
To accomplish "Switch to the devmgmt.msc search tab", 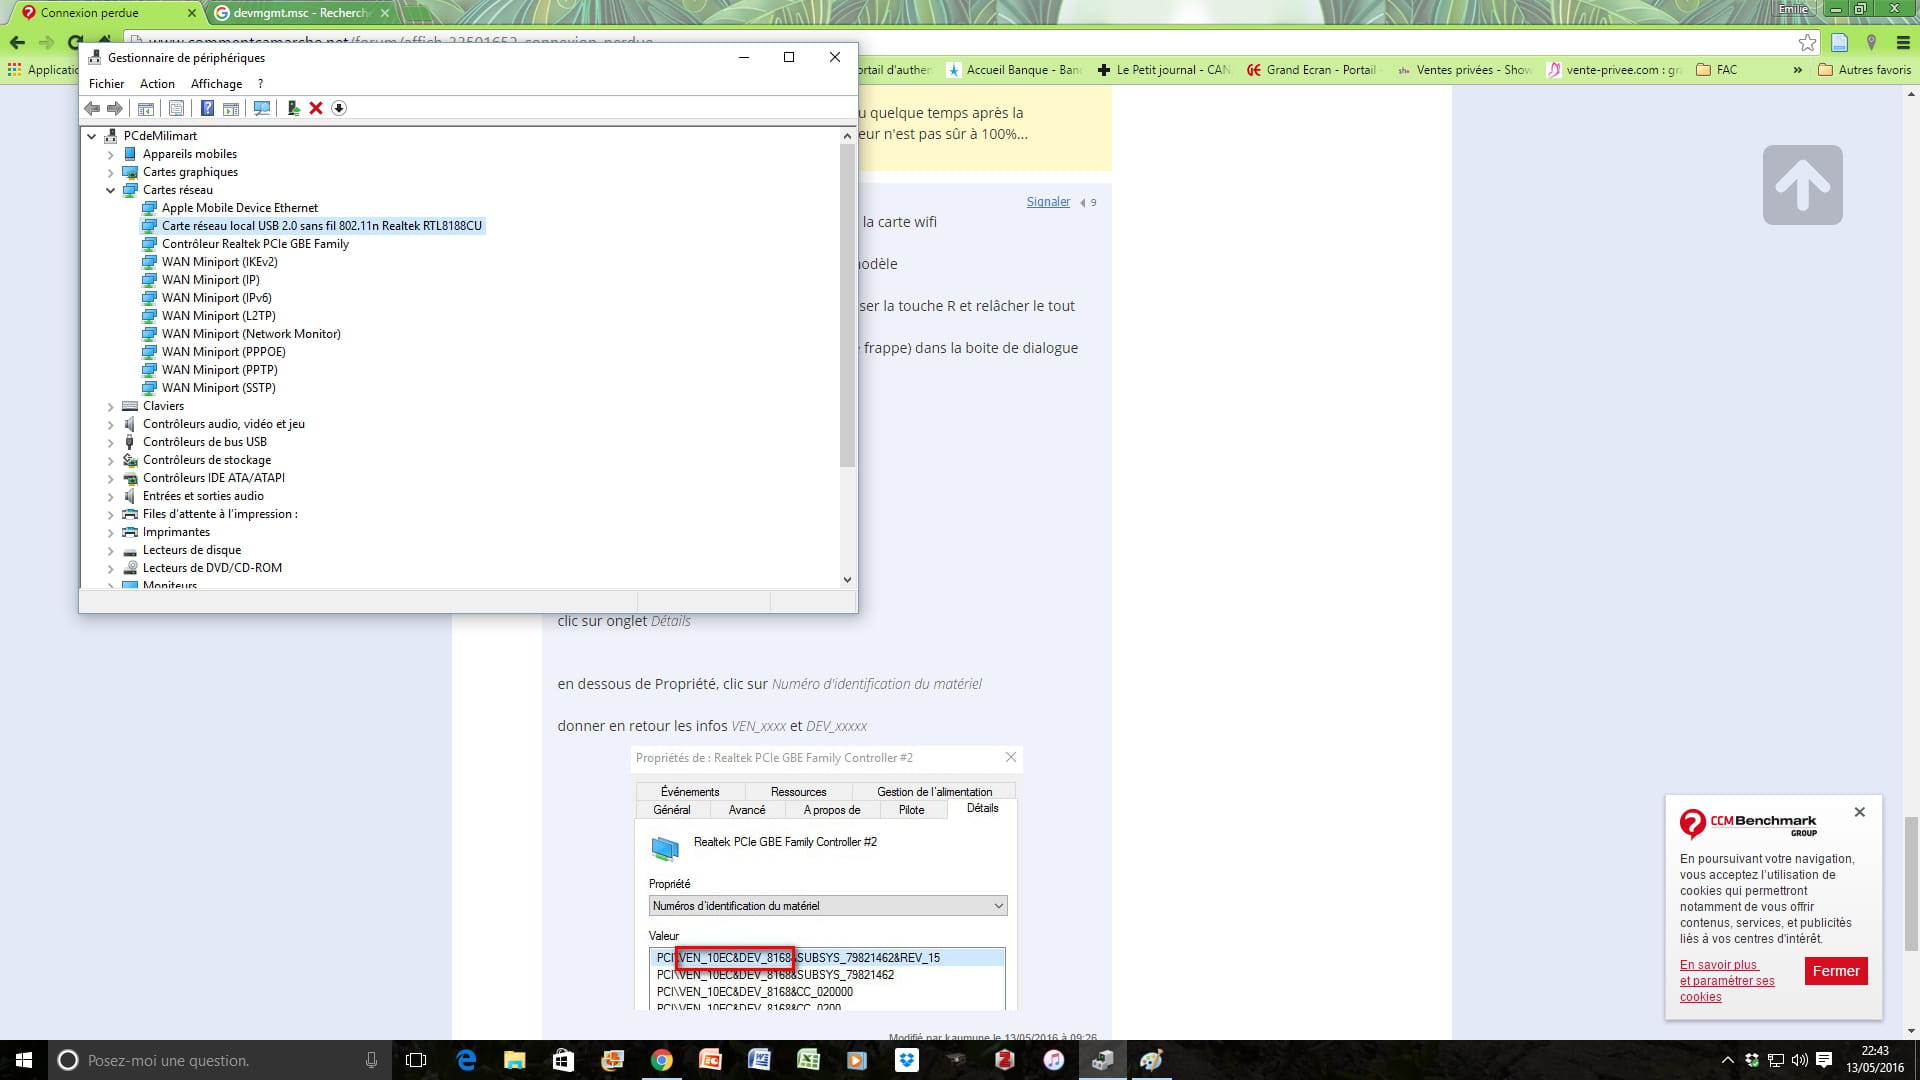I will (x=300, y=13).
